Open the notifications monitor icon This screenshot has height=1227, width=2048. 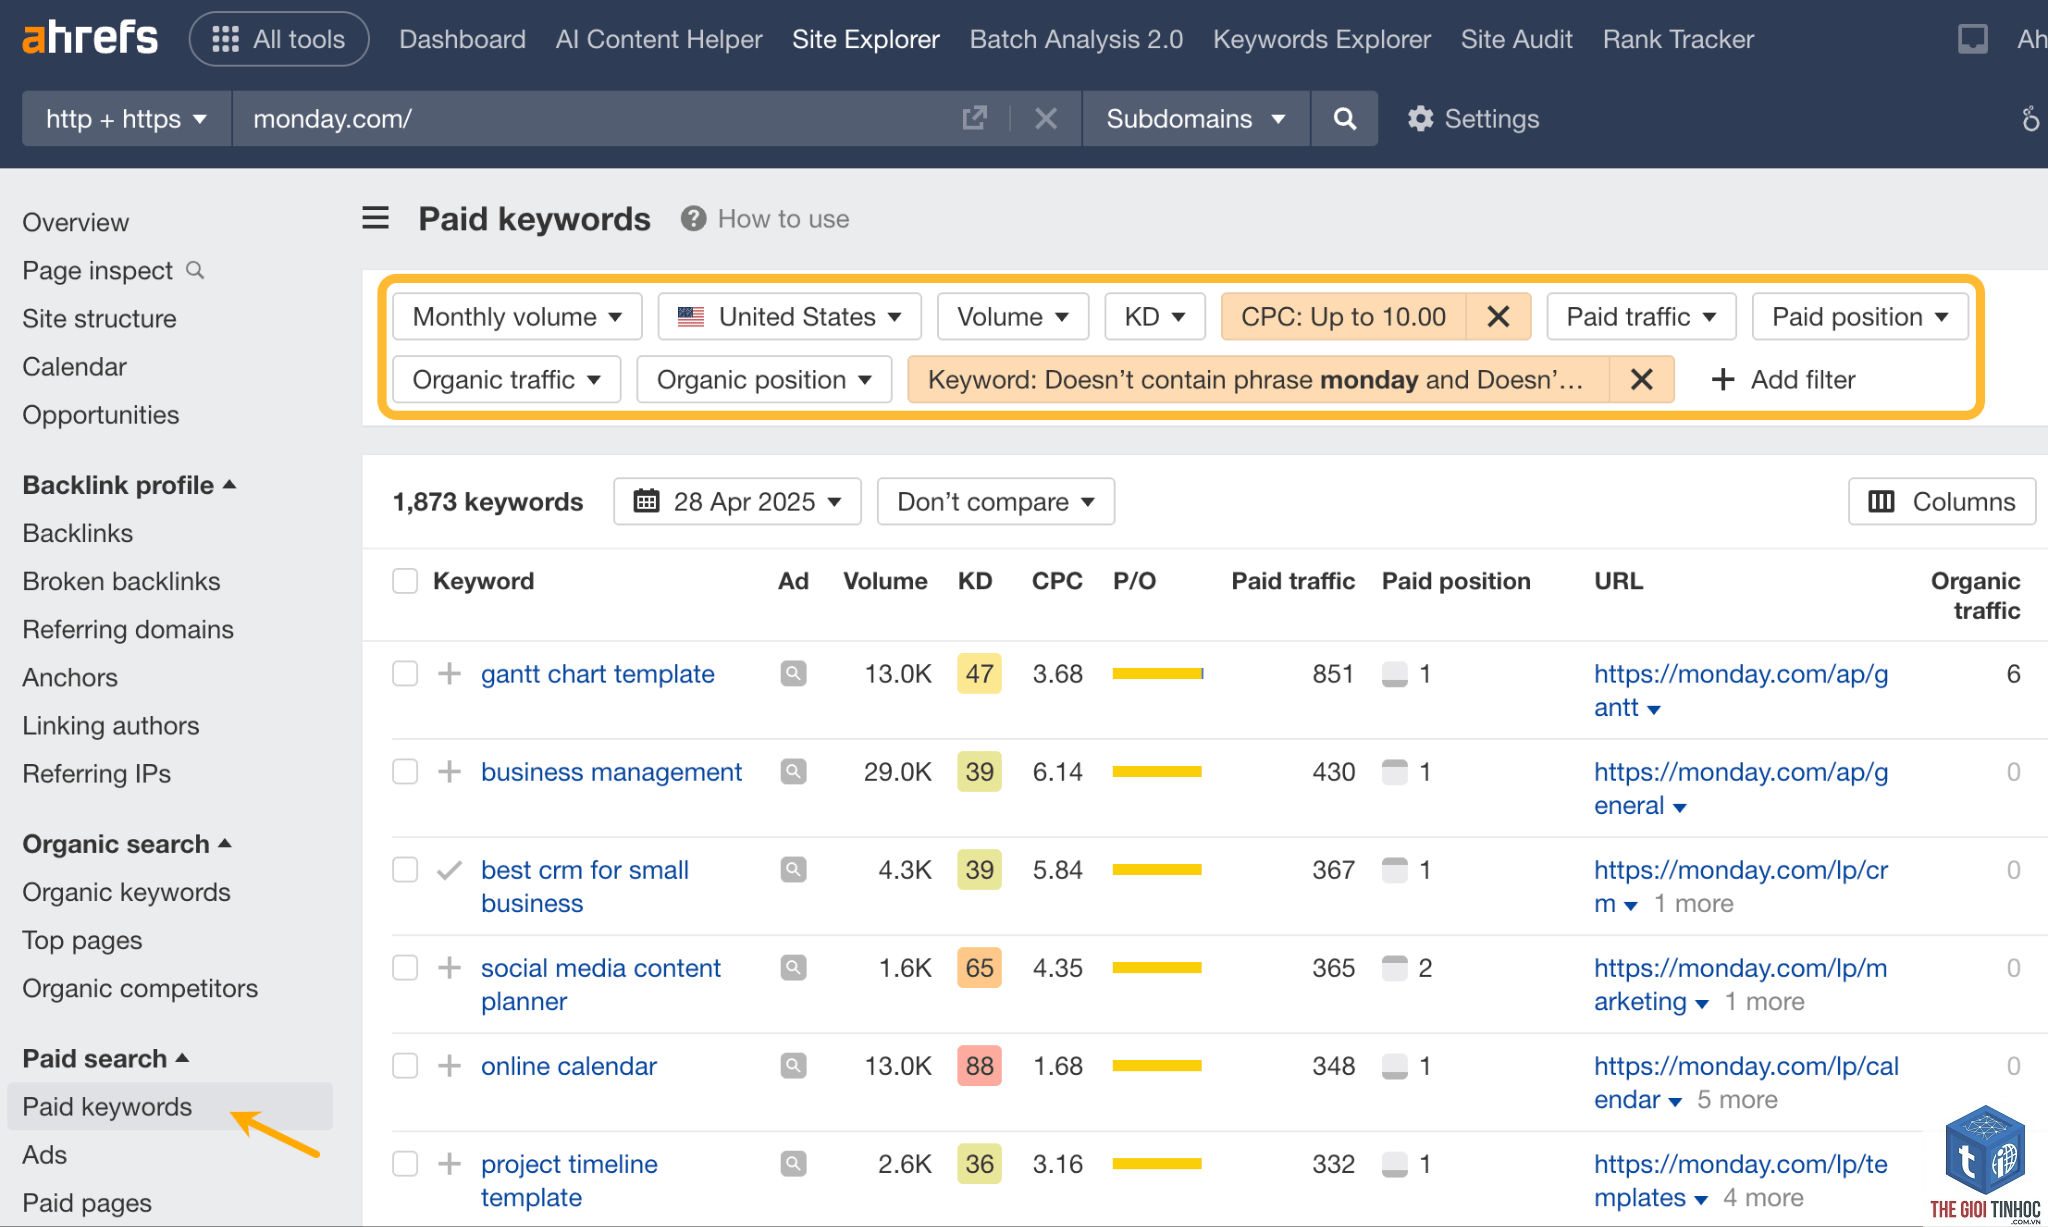click(1972, 39)
